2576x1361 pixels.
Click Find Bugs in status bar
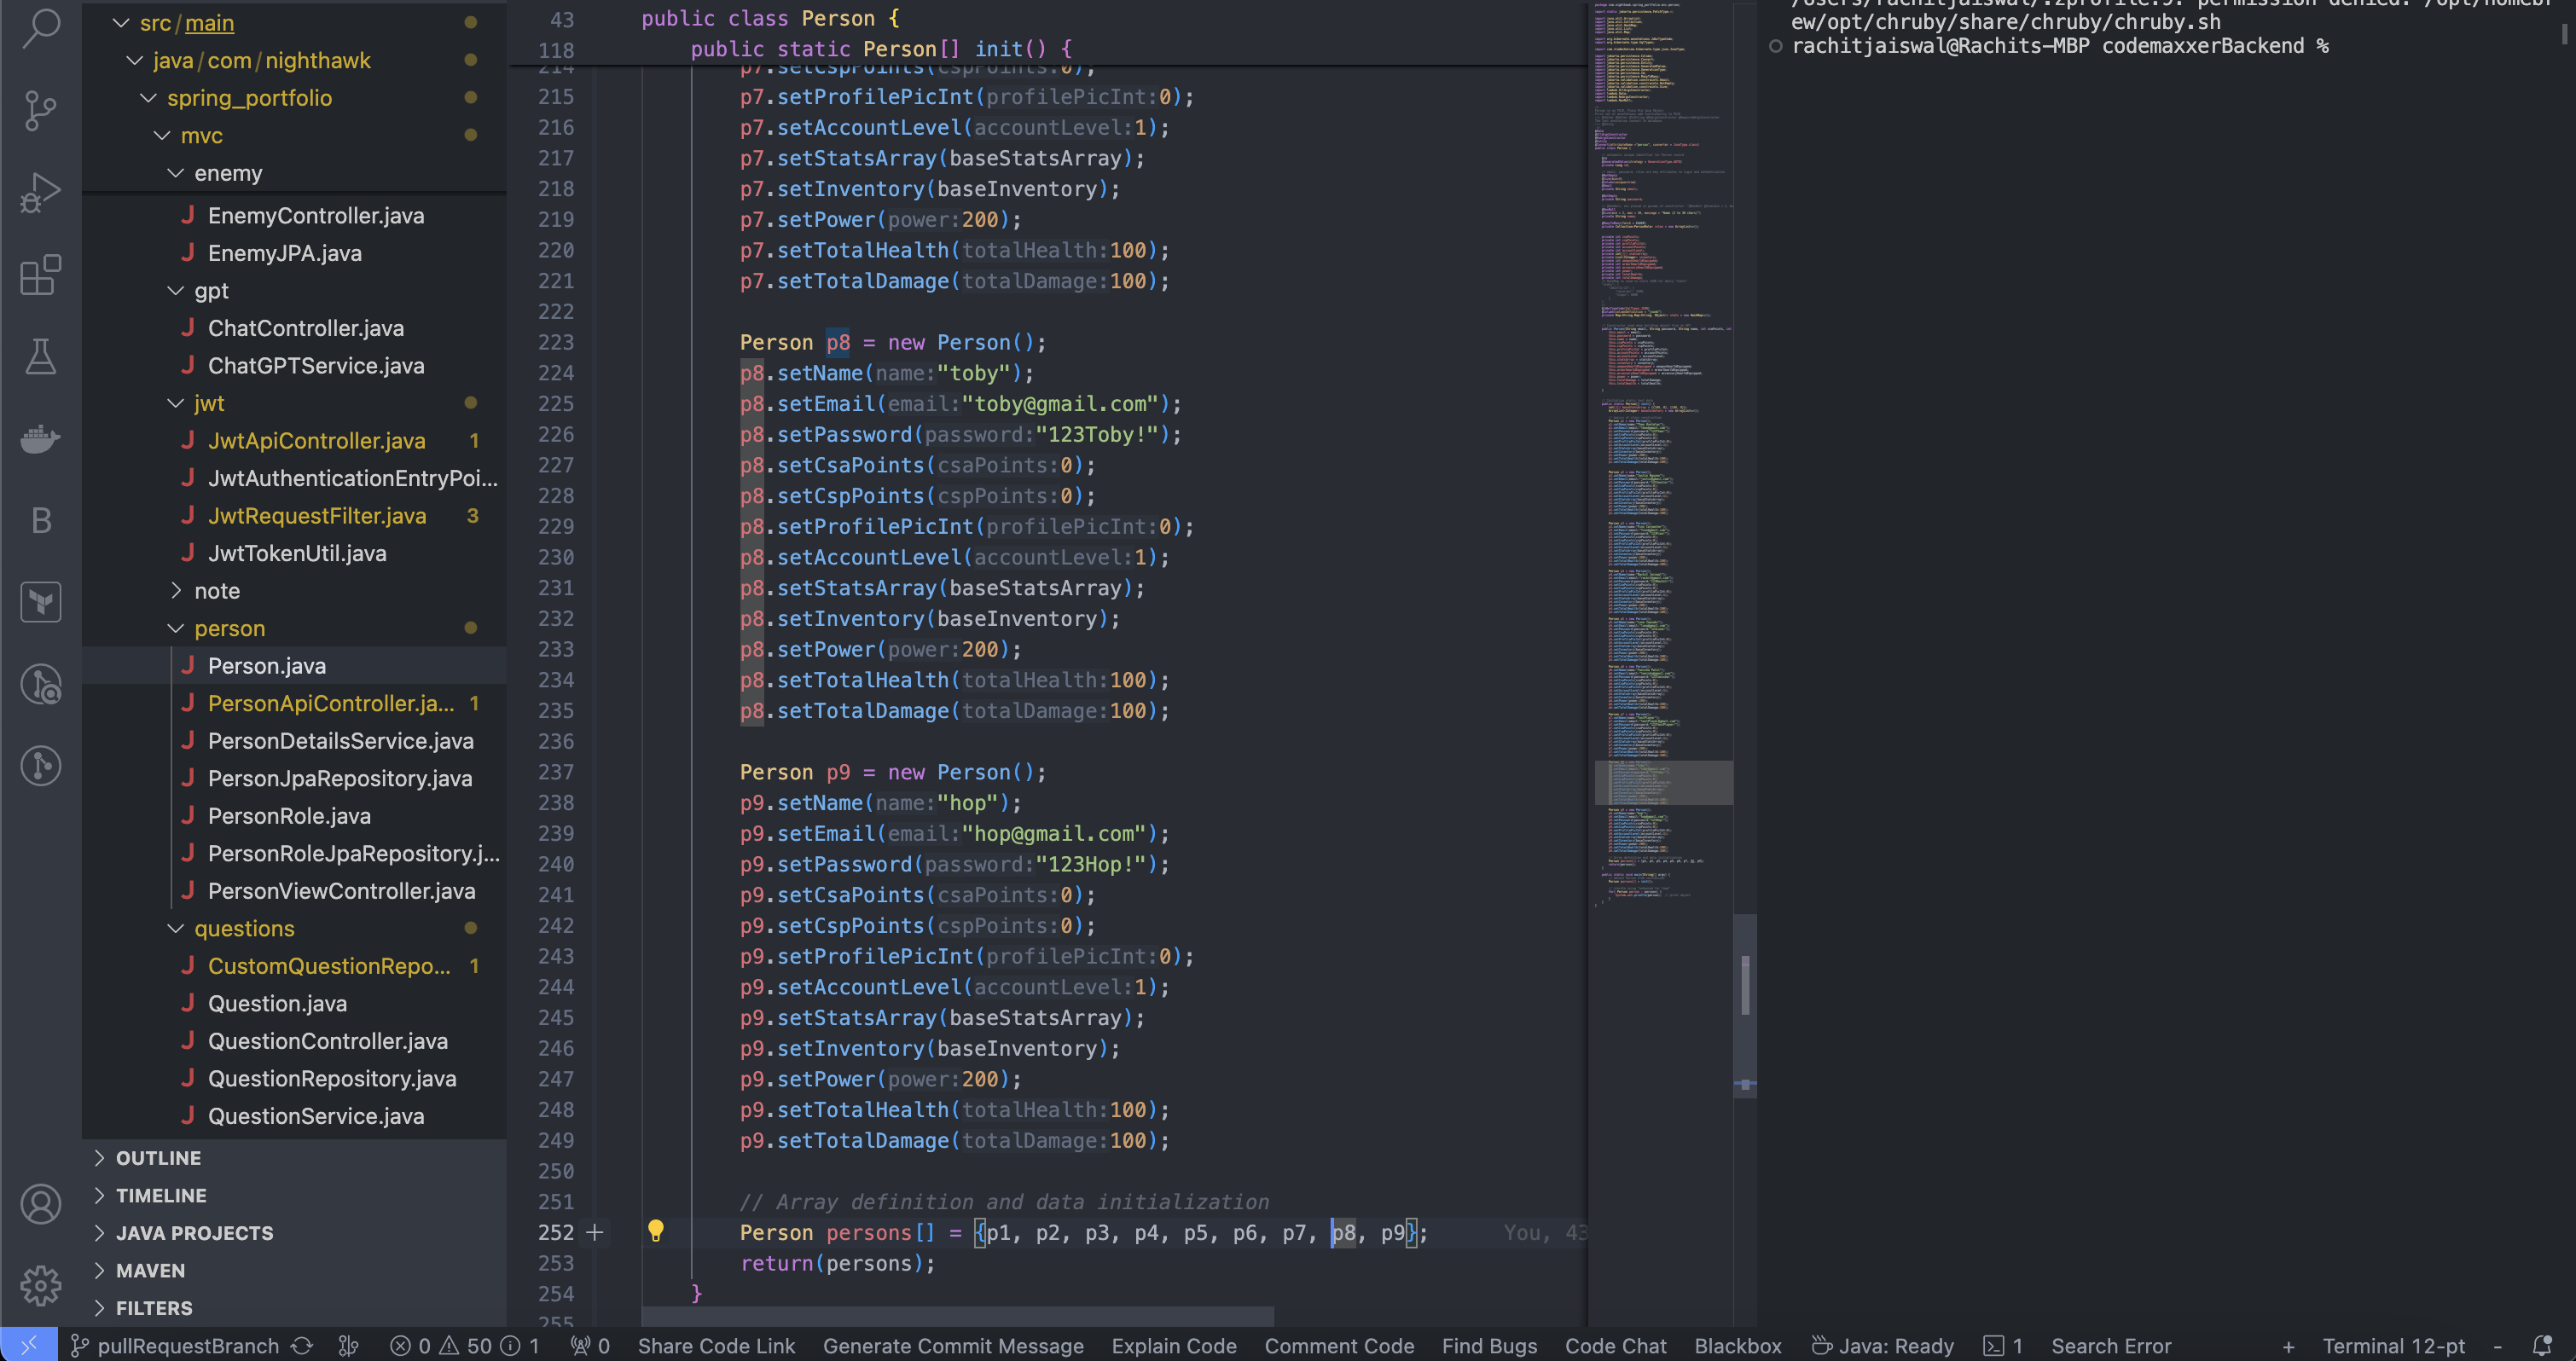click(1489, 1346)
